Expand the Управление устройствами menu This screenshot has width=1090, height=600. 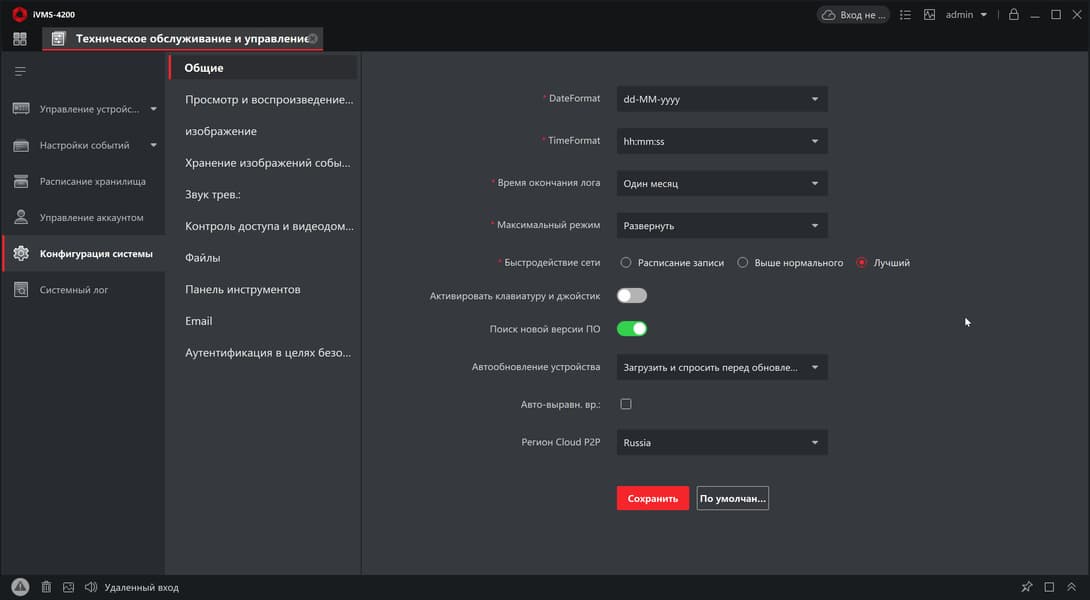tap(85, 109)
